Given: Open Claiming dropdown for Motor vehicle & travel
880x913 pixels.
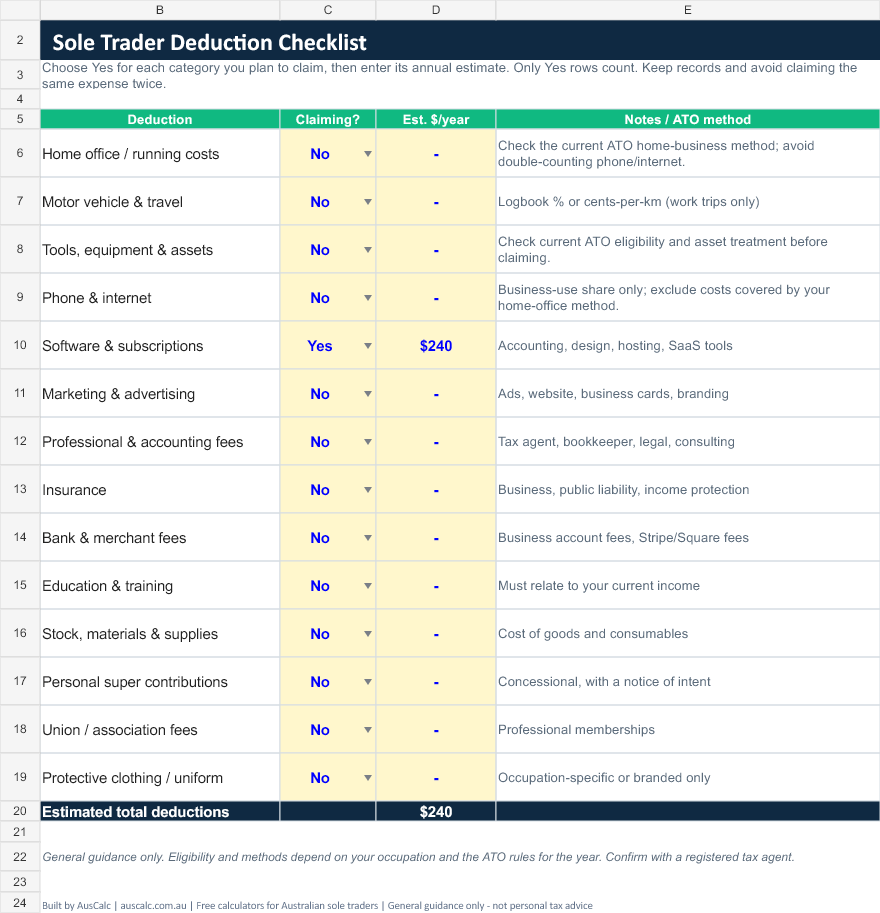Looking at the screenshot, I should pos(367,202).
